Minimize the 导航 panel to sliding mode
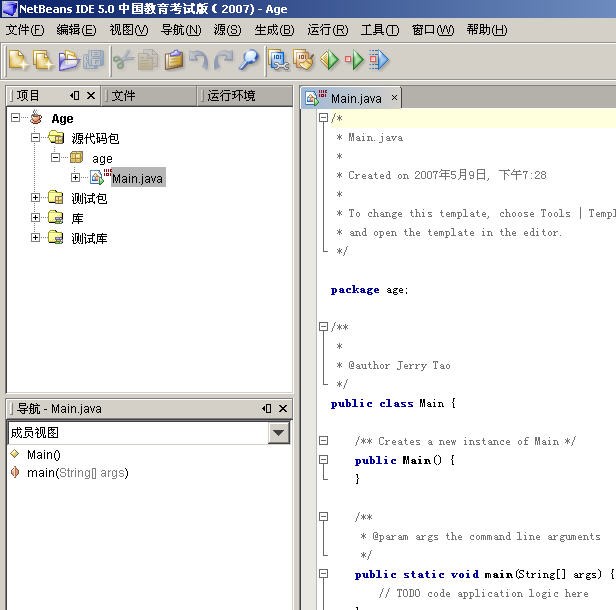The height and width of the screenshot is (610, 616). pos(267,408)
